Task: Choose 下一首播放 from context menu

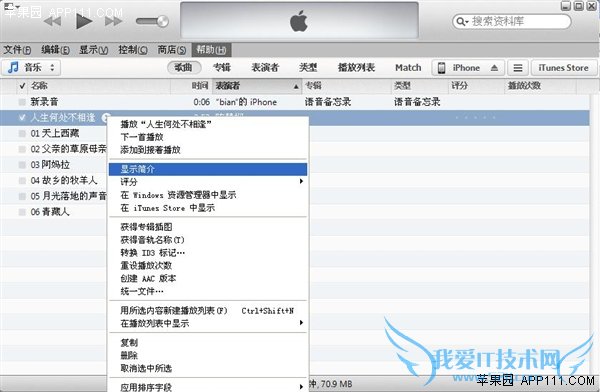Action: [209, 137]
